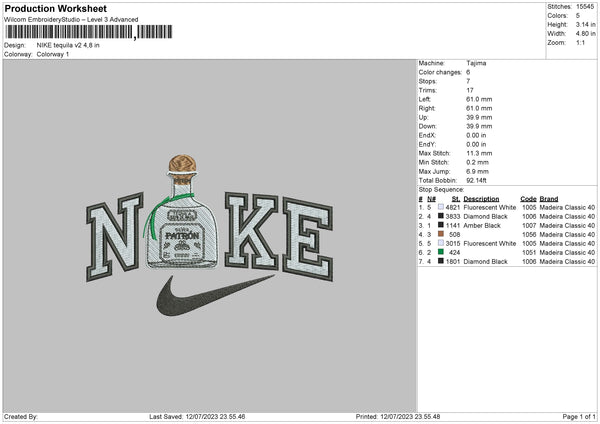Click stitch count "3833" in stop sequence
This screenshot has width=600, height=424.
click(453, 216)
